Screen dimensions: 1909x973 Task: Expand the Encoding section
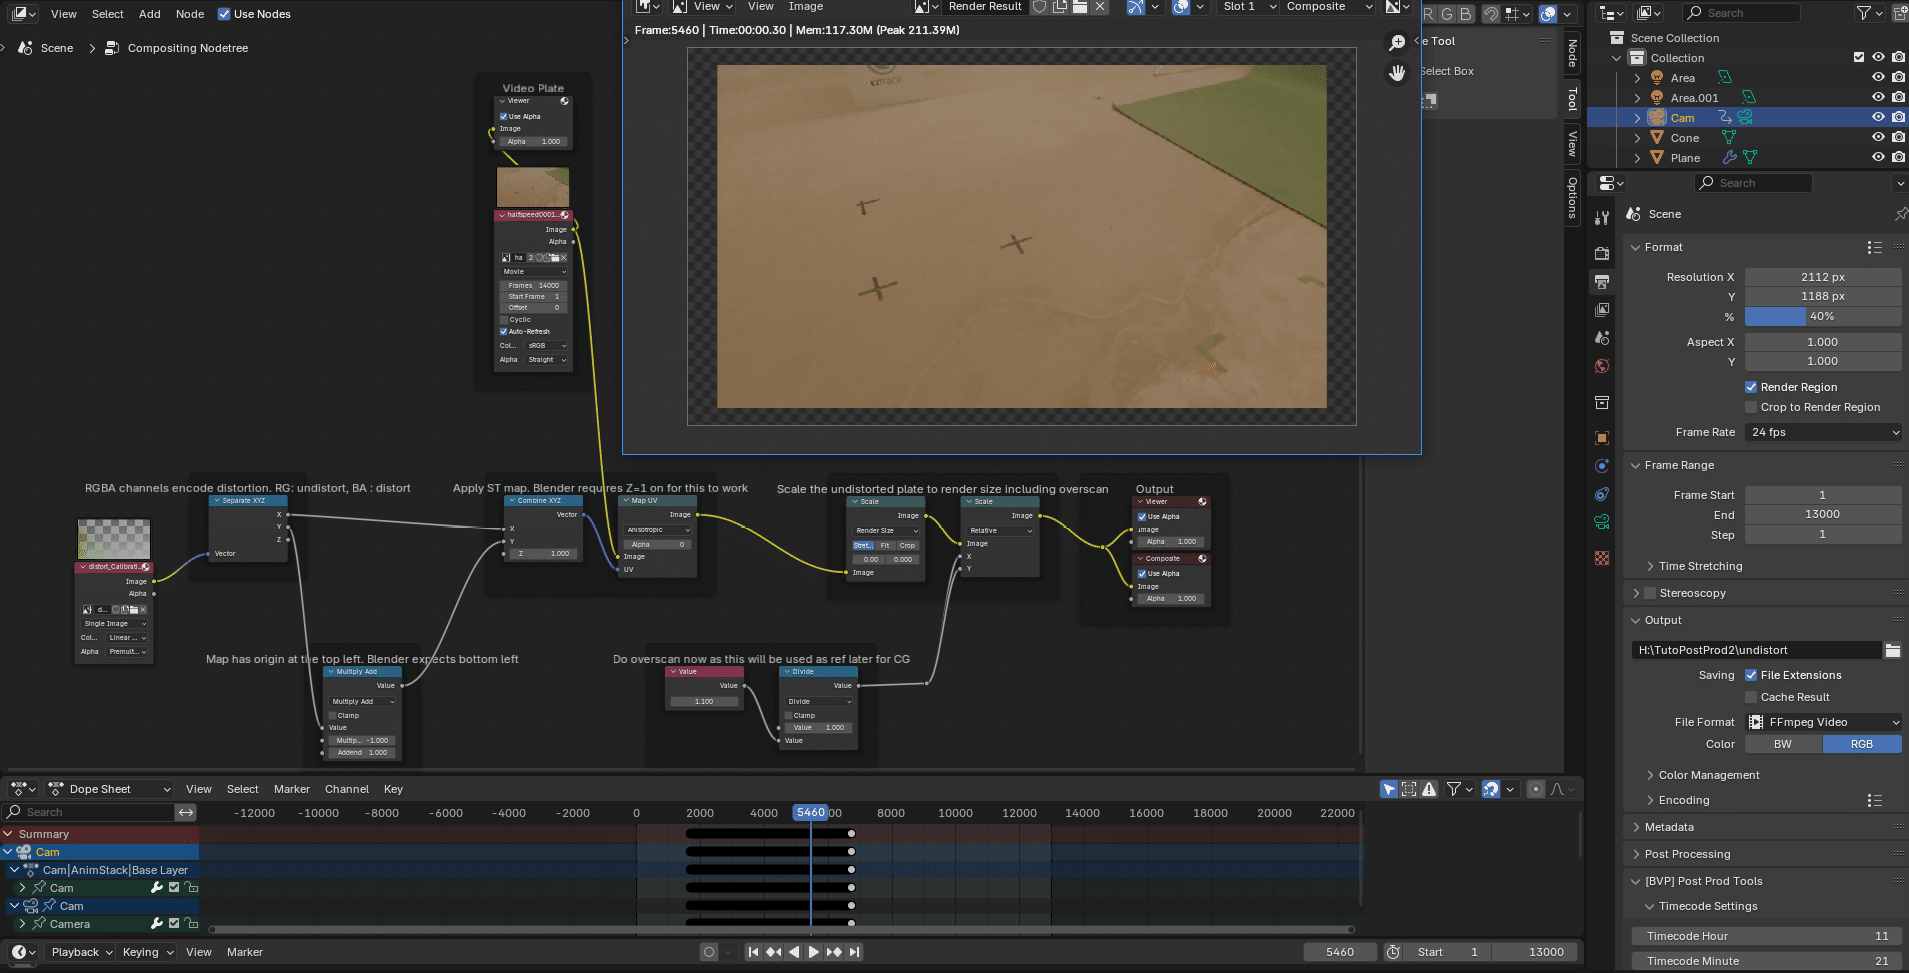click(x=1684, y=800)
